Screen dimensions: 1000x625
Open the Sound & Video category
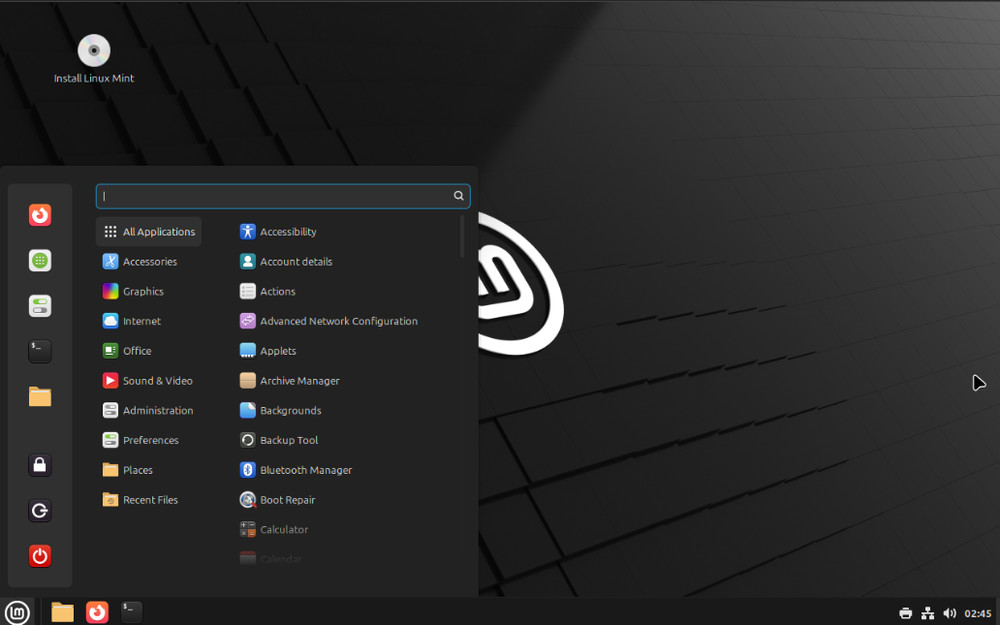point(155,380)
